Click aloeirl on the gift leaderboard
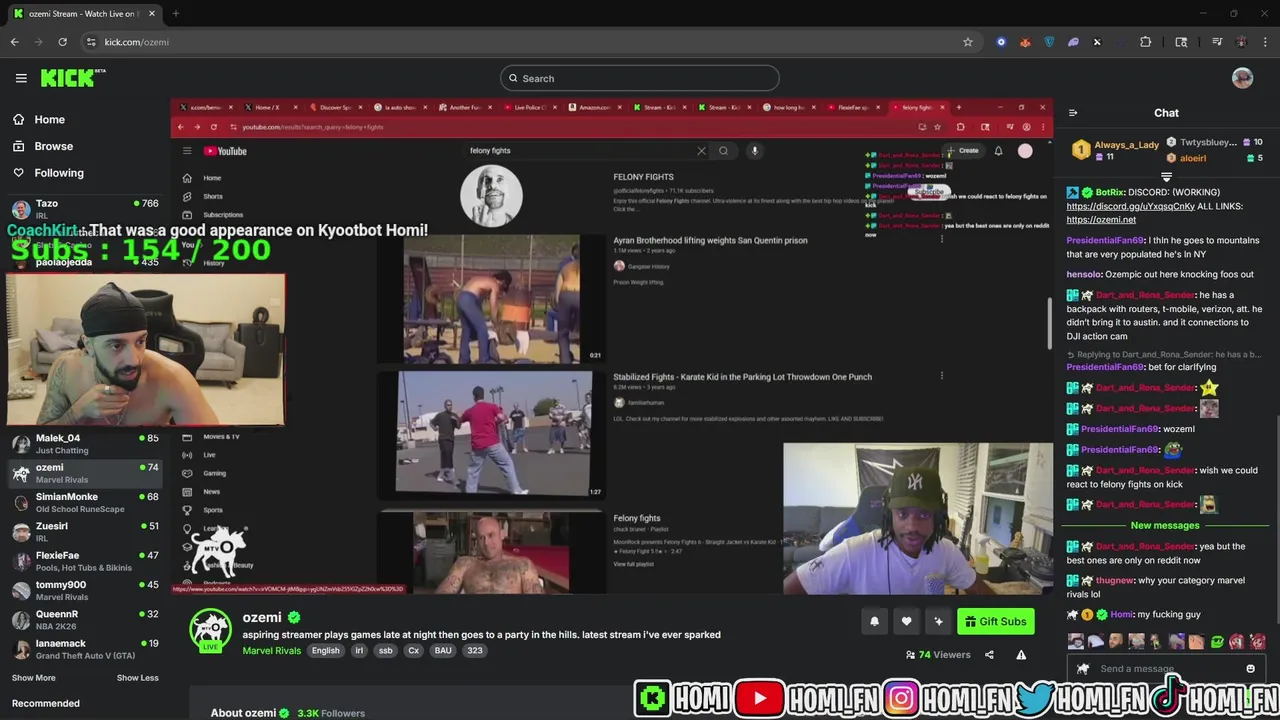This screenshot has height=720, width=1280. coord(1193,158)
